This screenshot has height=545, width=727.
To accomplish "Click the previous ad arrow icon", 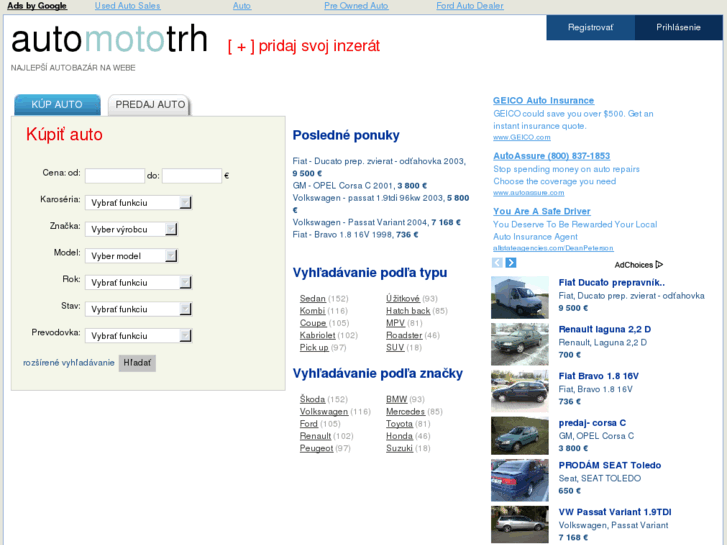I will click(497, 263).
